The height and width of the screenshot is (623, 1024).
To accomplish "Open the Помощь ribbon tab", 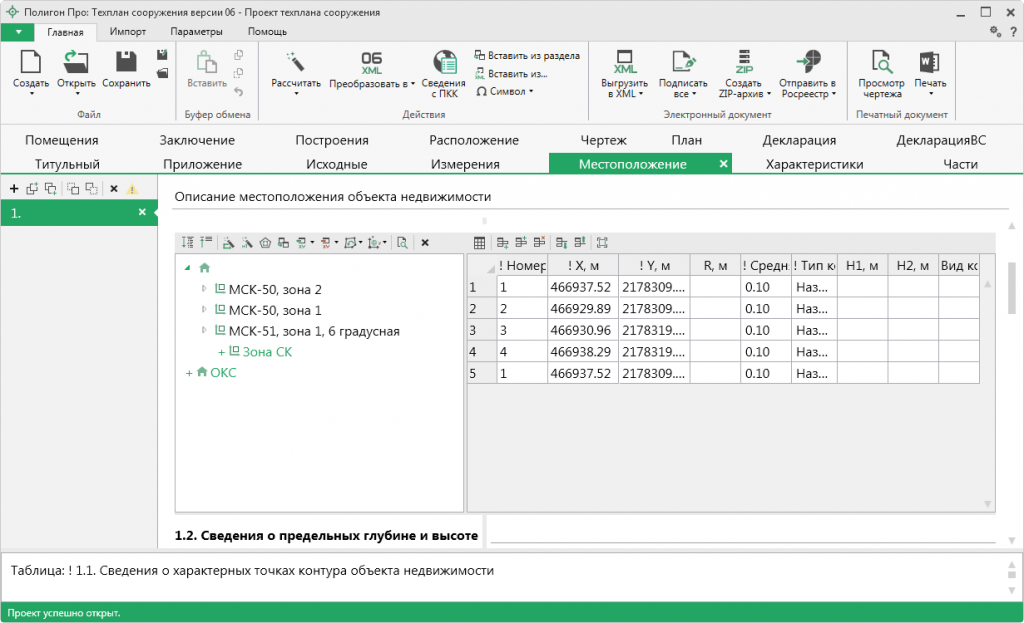I will coord(267,31).
